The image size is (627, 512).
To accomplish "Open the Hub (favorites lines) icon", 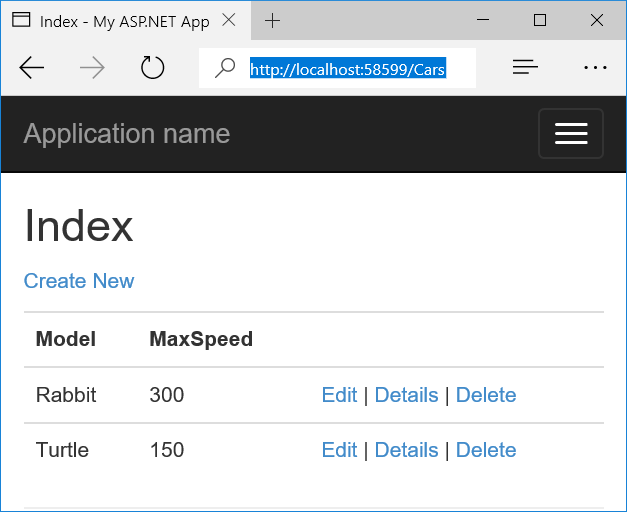I will (x=525, y=68).
